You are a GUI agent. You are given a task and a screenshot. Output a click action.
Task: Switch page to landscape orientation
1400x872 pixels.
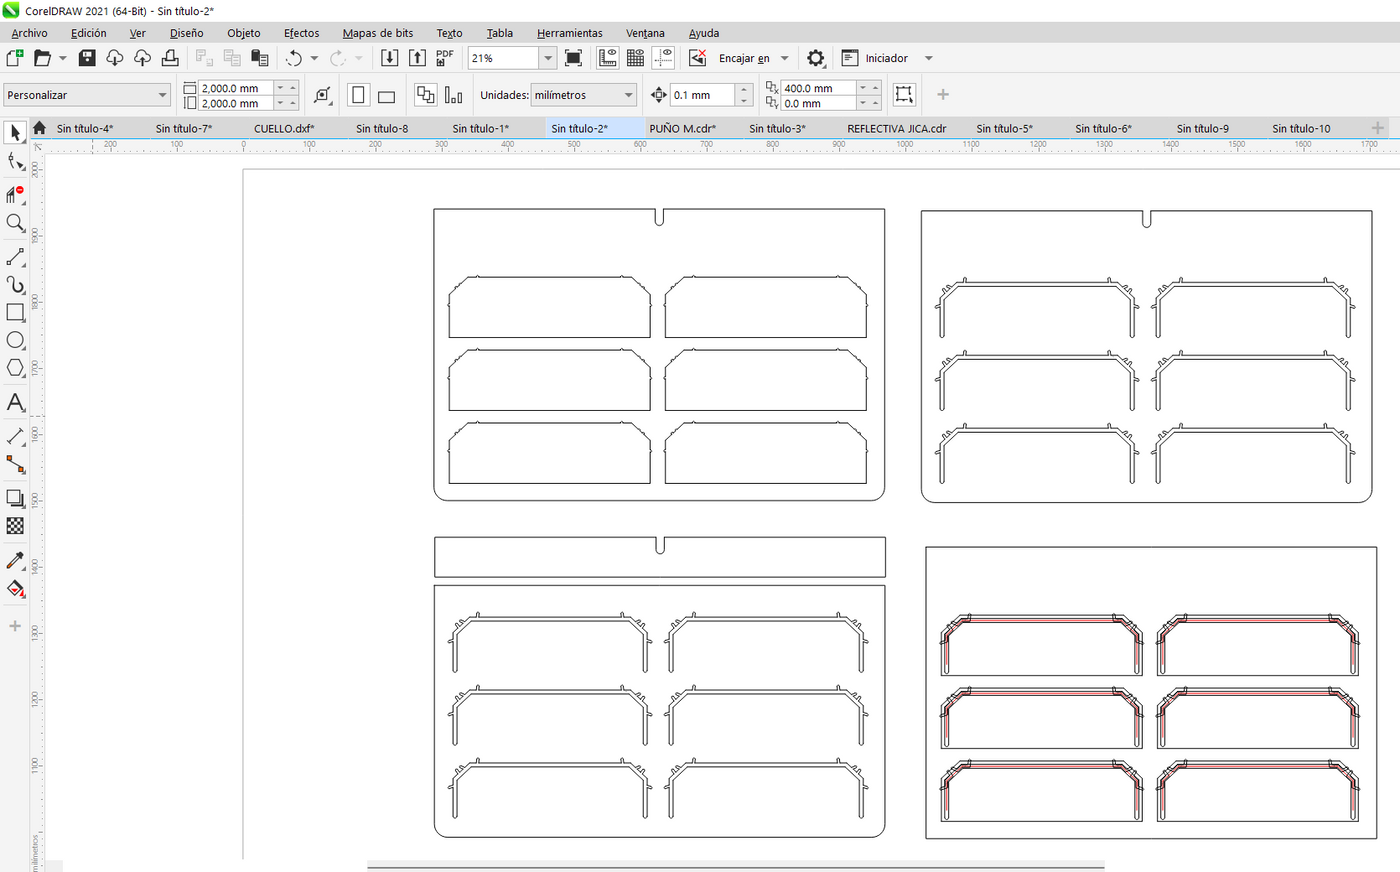(x=386, y=96)
